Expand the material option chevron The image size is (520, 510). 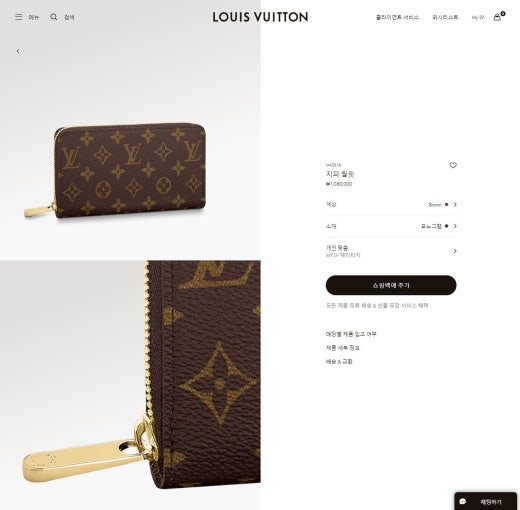tap(455, 226)
